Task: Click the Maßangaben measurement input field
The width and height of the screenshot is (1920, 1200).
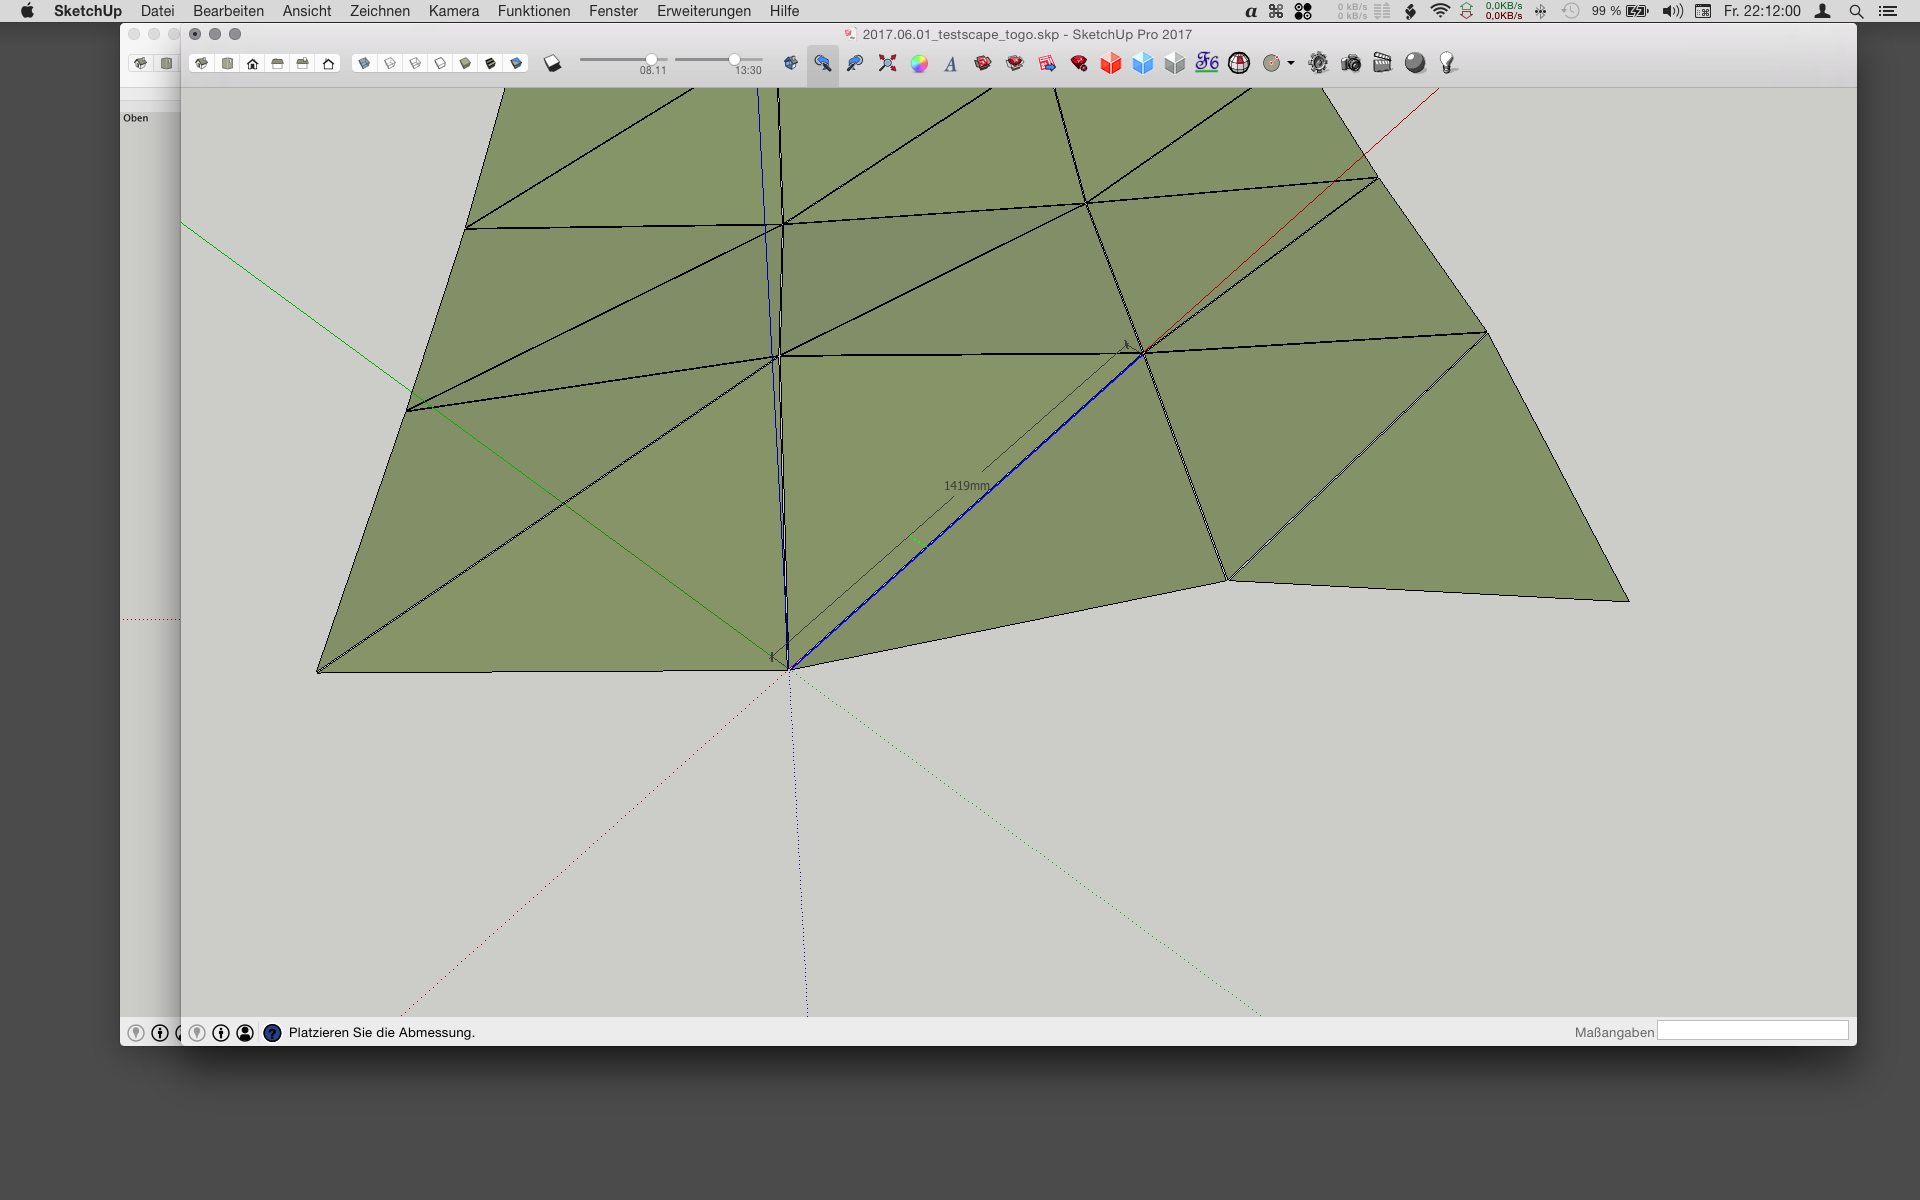Action: pyautogui.click(x=1752, y=1031)
